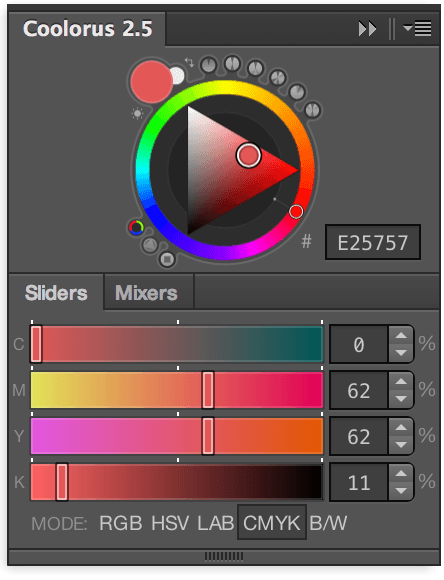Image resolution: width=444 pixels, height=580 pixels.
Task: Click the second color harmony pie icon
Action: click(x=232, y=63)
